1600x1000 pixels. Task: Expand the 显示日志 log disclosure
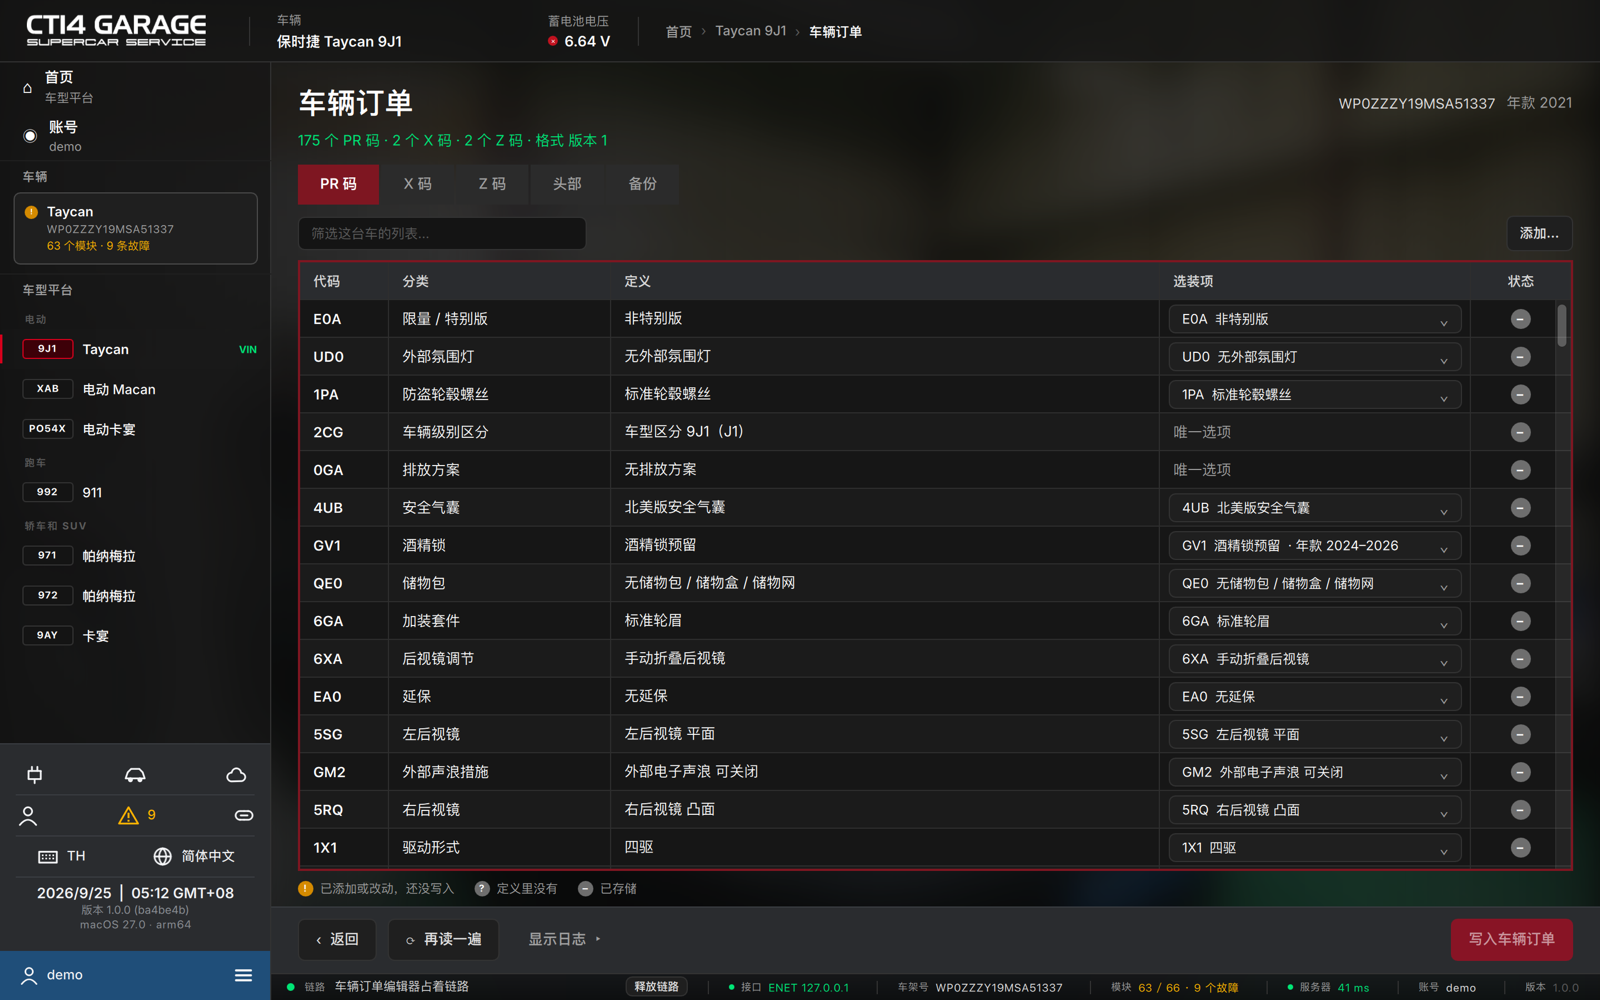pos(565,939)
